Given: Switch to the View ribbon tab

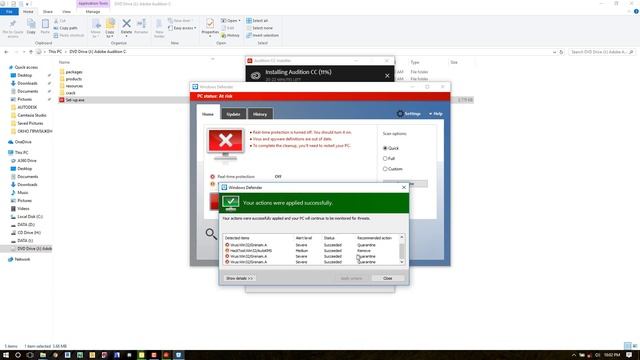Looking at the screenshot, I should click(66, 12).
